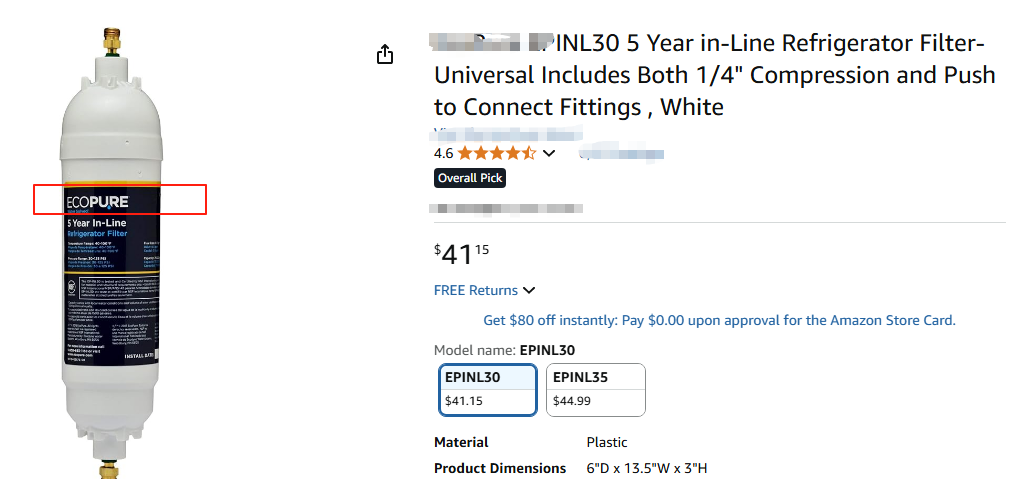
Task: Click the $41.15 main price
Action: (462, 254)
